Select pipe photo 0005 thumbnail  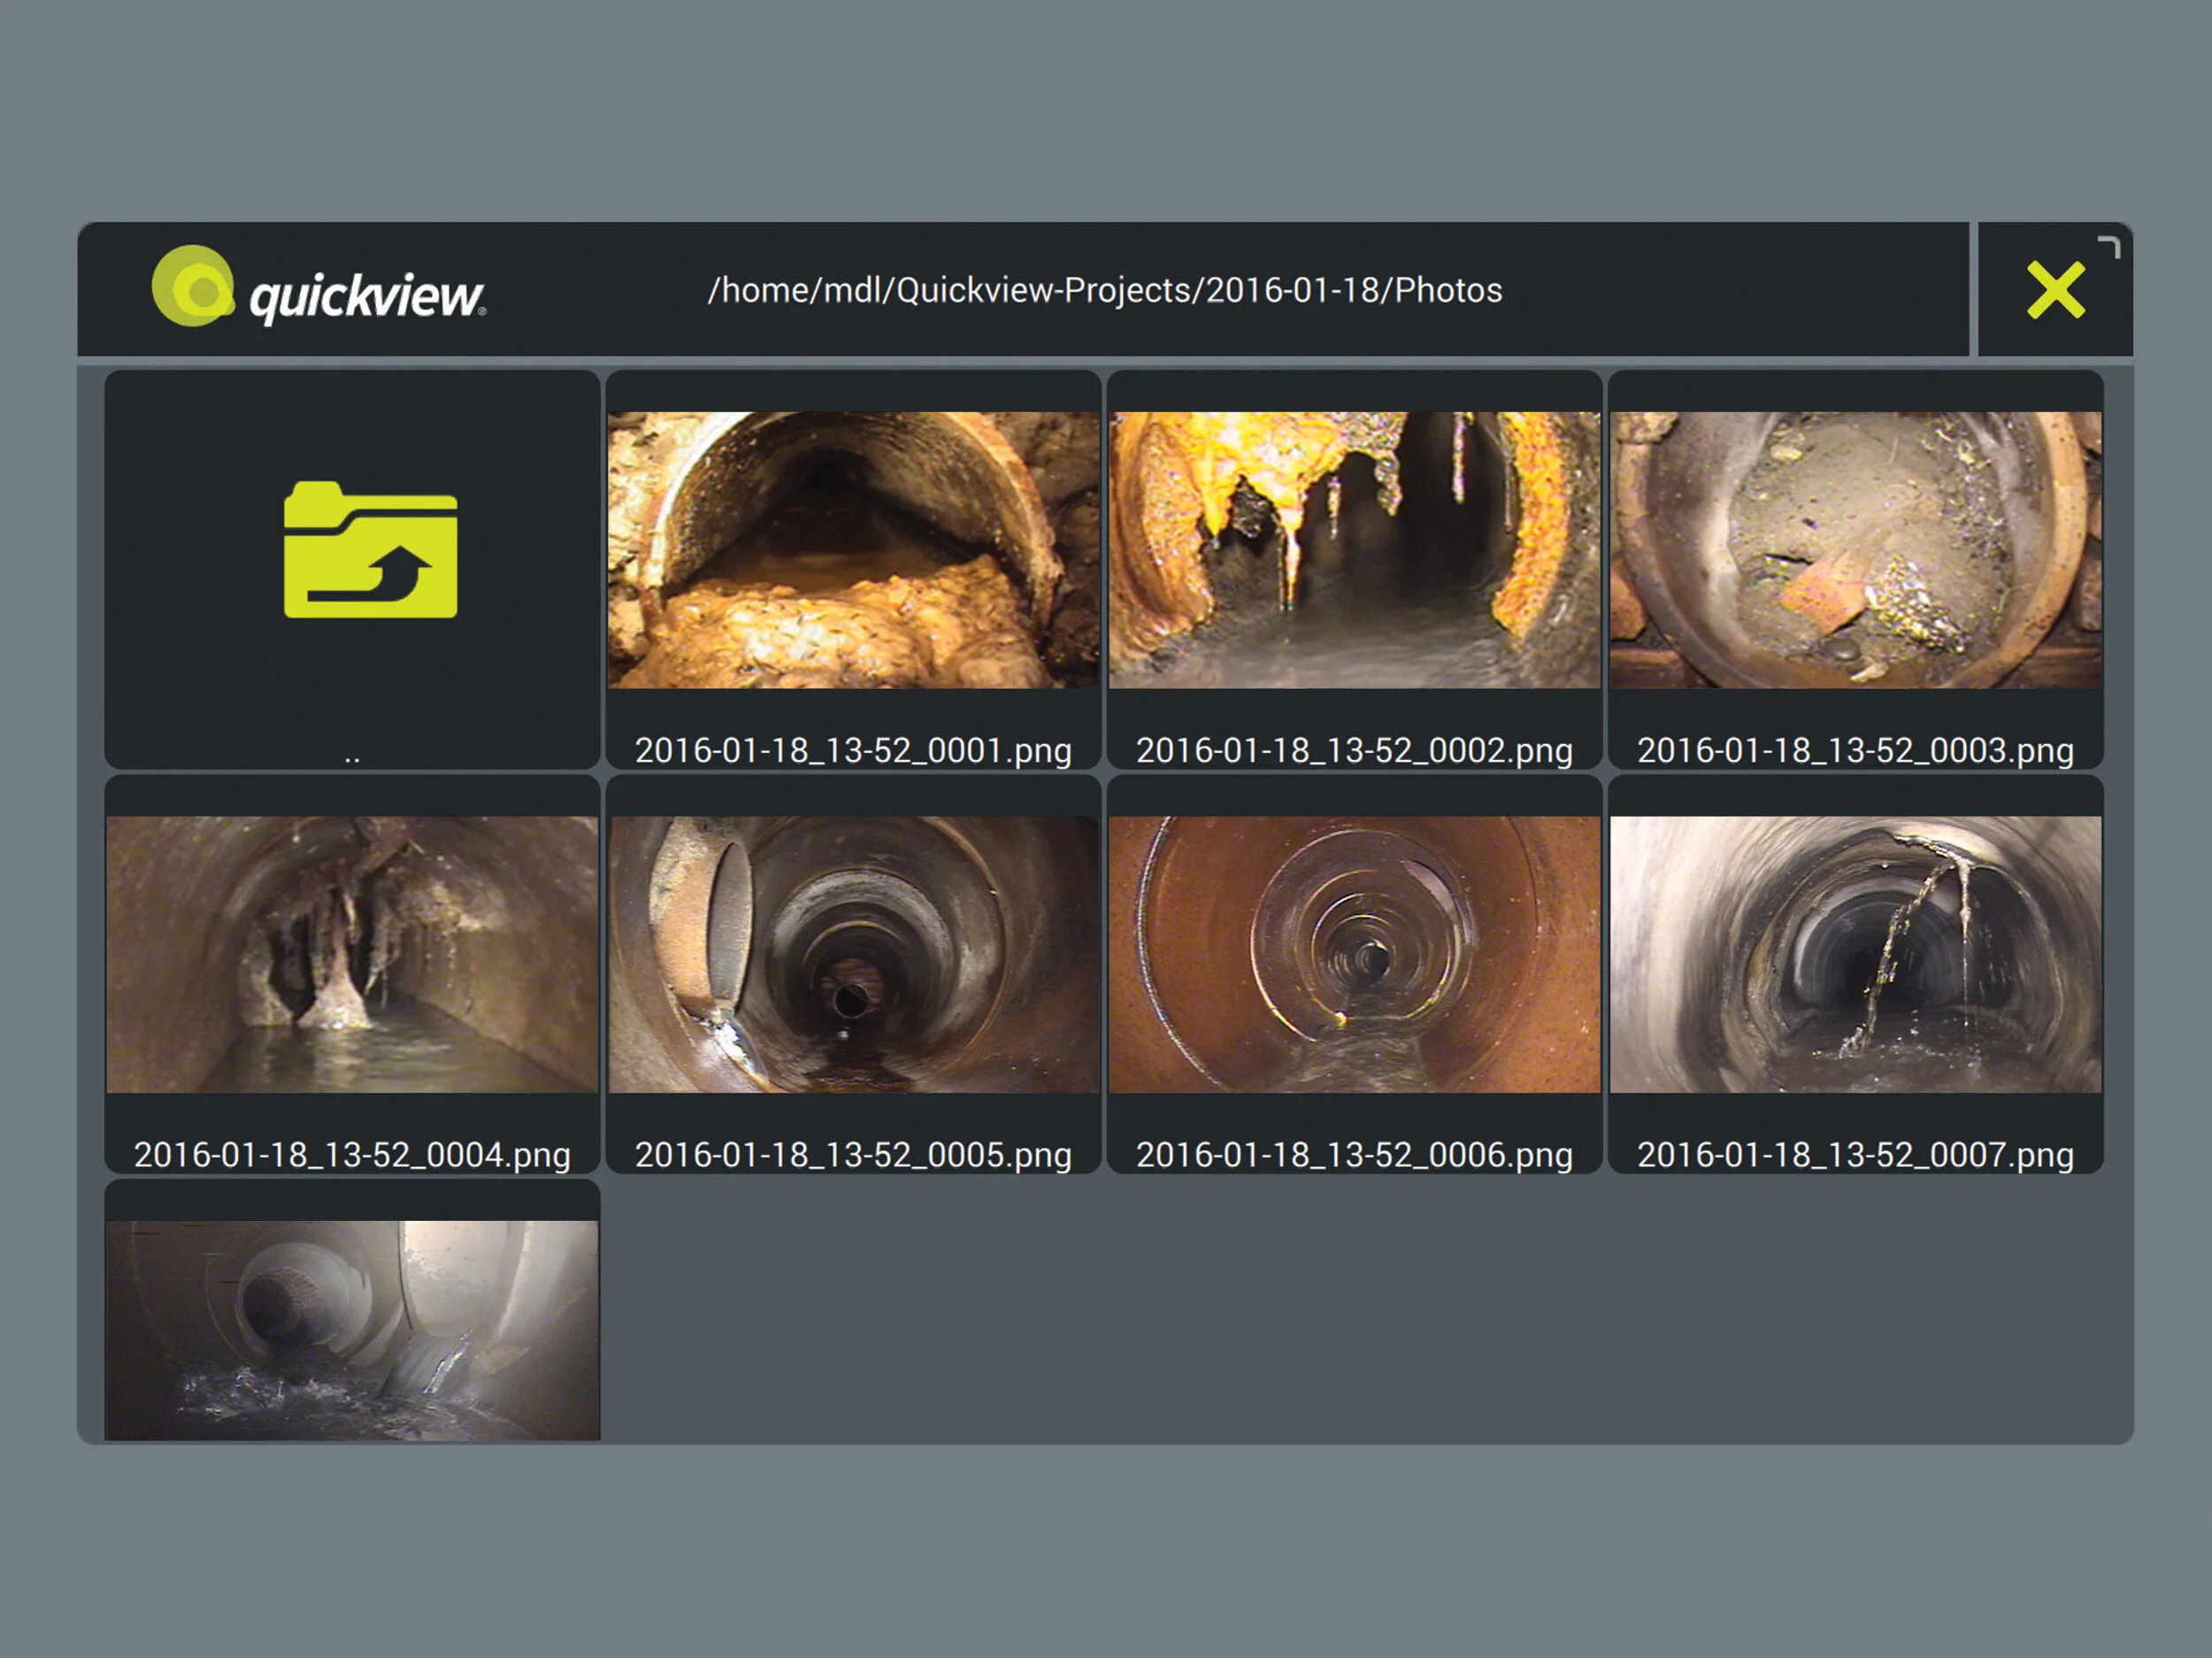tap(853, 954)
